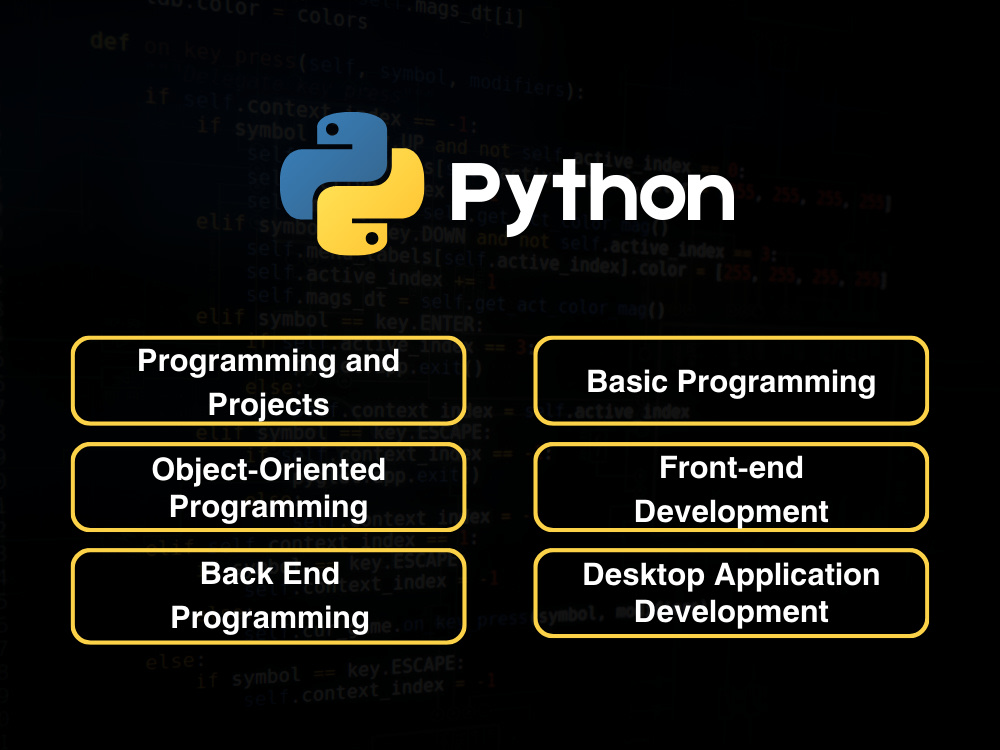Click the Python snake logo
1000x750 pixels.
352,184
